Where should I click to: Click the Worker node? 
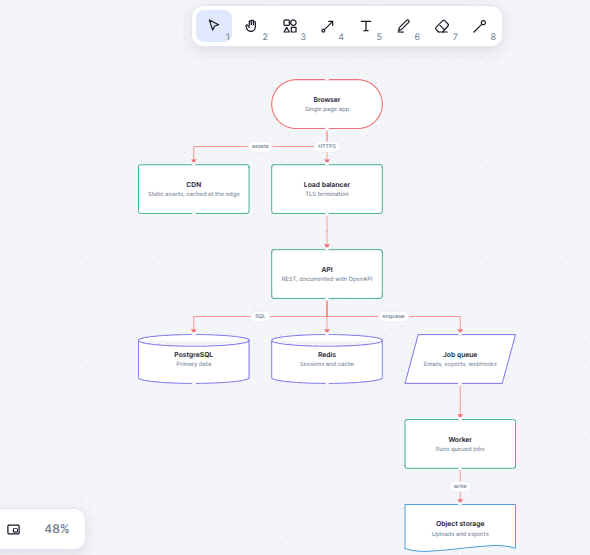point(460,444)
